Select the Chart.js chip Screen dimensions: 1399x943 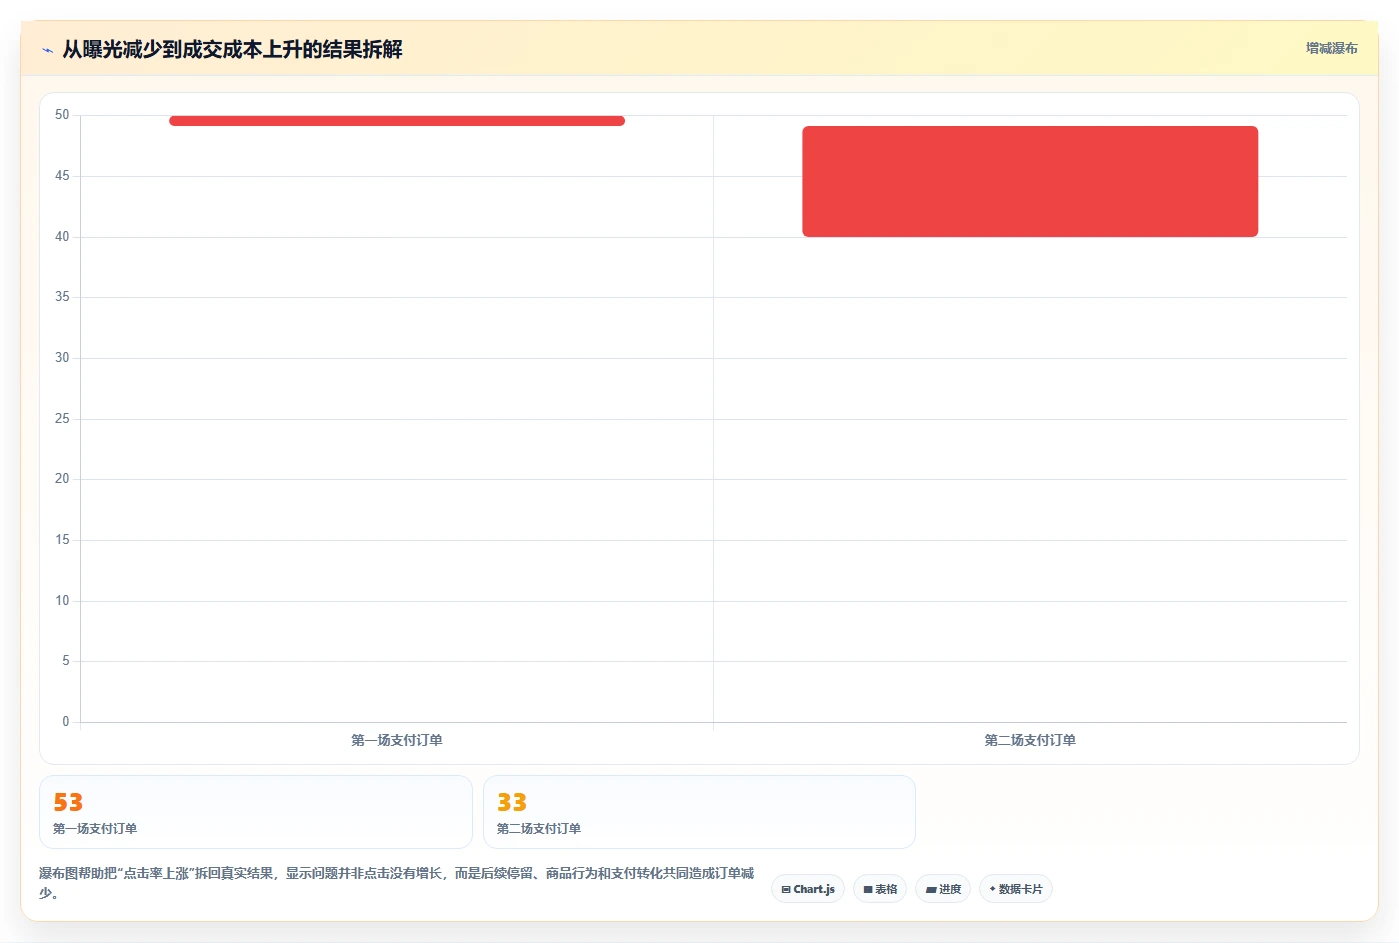coord(808,889)
